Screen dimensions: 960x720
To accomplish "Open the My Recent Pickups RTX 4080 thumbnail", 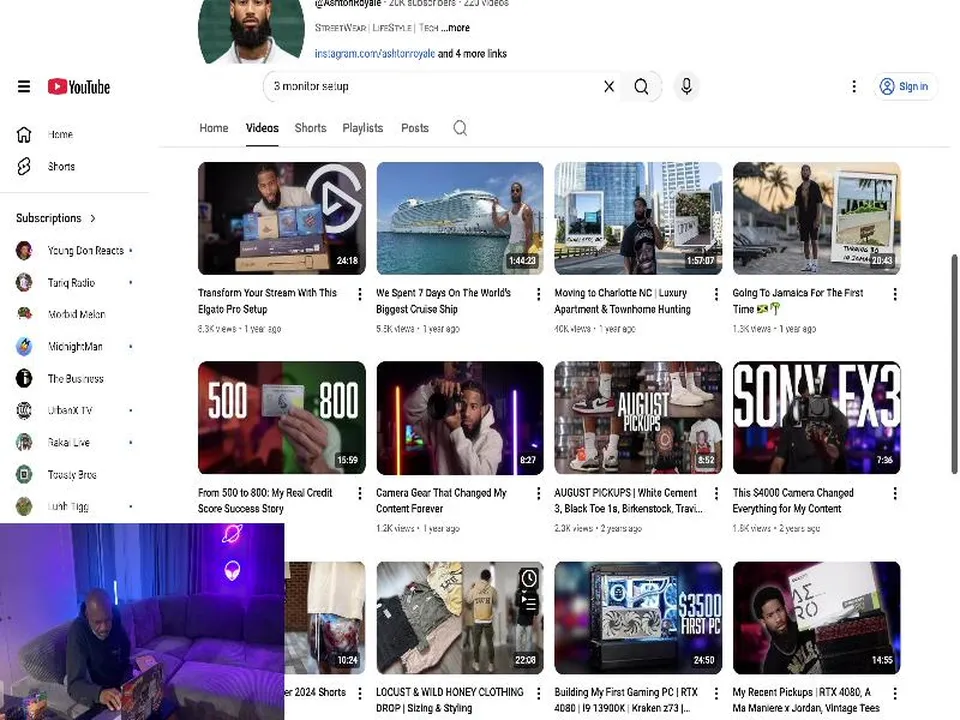I will click(817, 618).
